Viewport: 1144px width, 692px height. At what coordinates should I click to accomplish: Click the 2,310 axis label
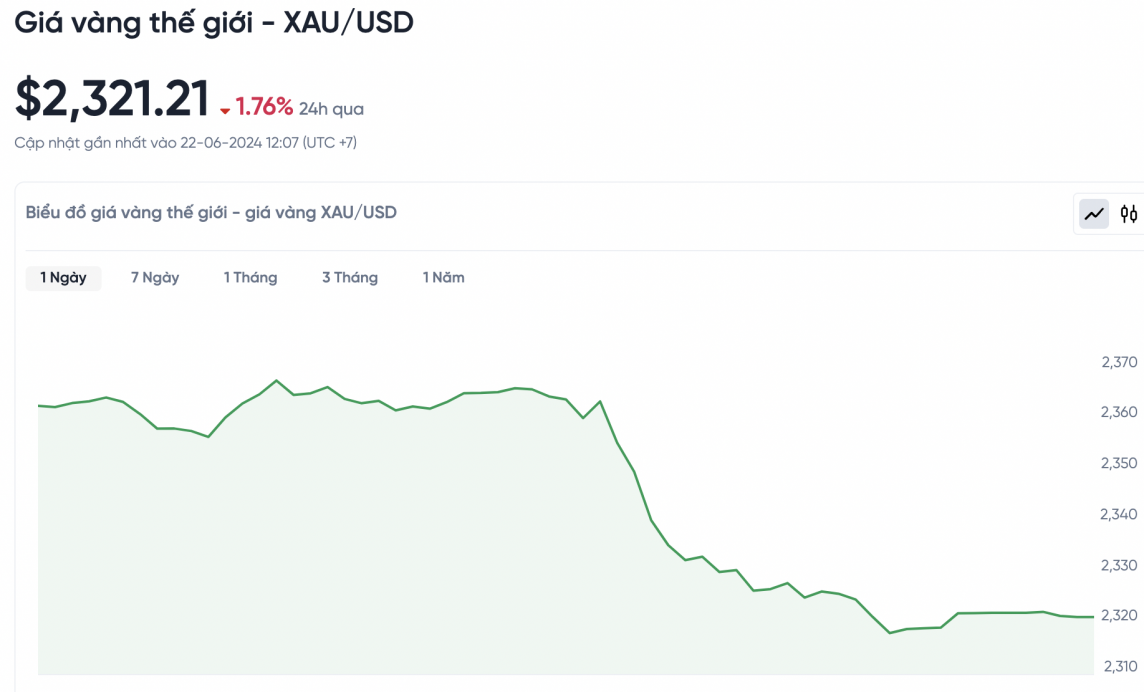(1119, 666)
